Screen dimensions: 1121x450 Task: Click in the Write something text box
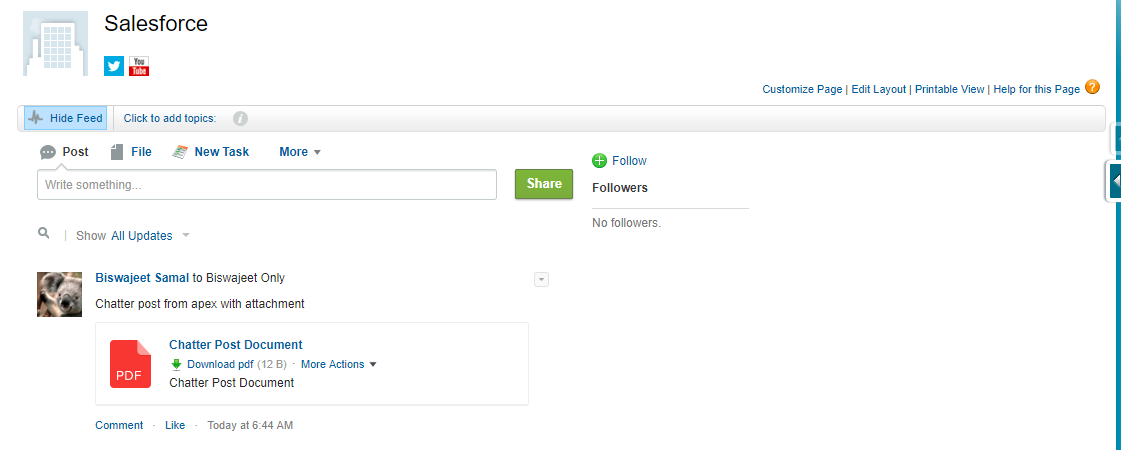(x=267, y=185)
